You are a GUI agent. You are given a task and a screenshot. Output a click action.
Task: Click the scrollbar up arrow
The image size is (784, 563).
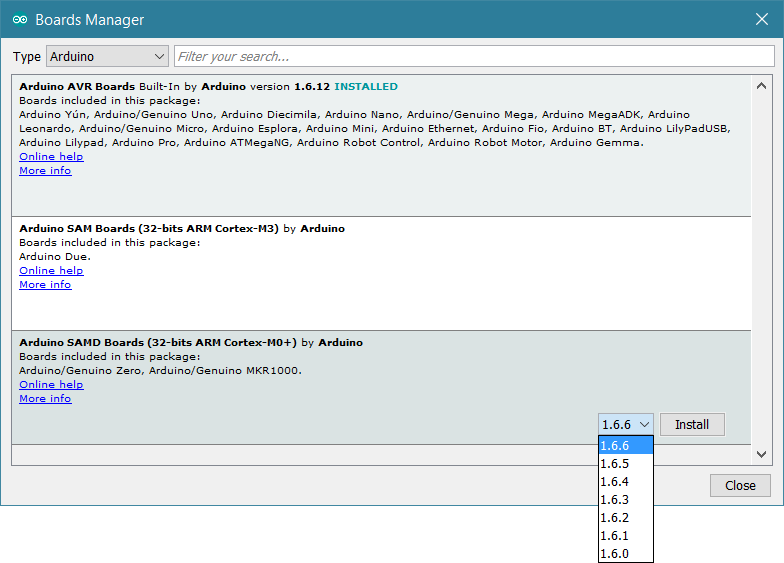[x=762, y=86]
